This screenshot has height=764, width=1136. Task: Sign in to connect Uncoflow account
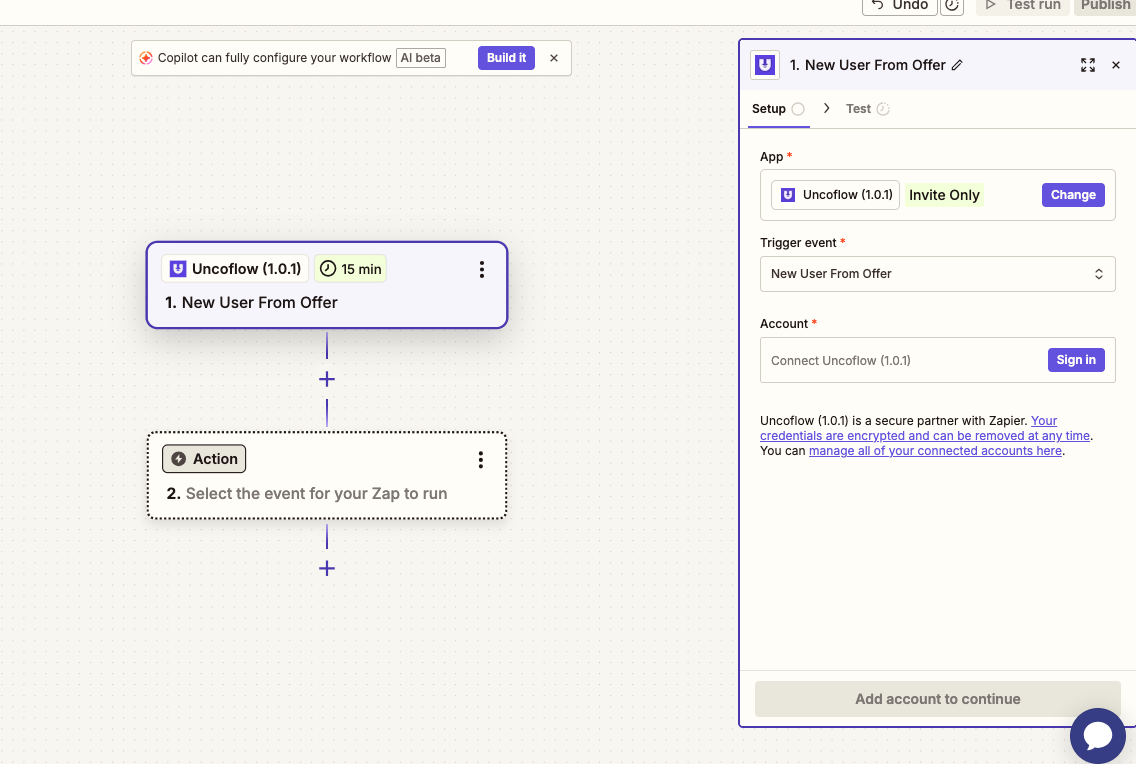point(1076,360)
